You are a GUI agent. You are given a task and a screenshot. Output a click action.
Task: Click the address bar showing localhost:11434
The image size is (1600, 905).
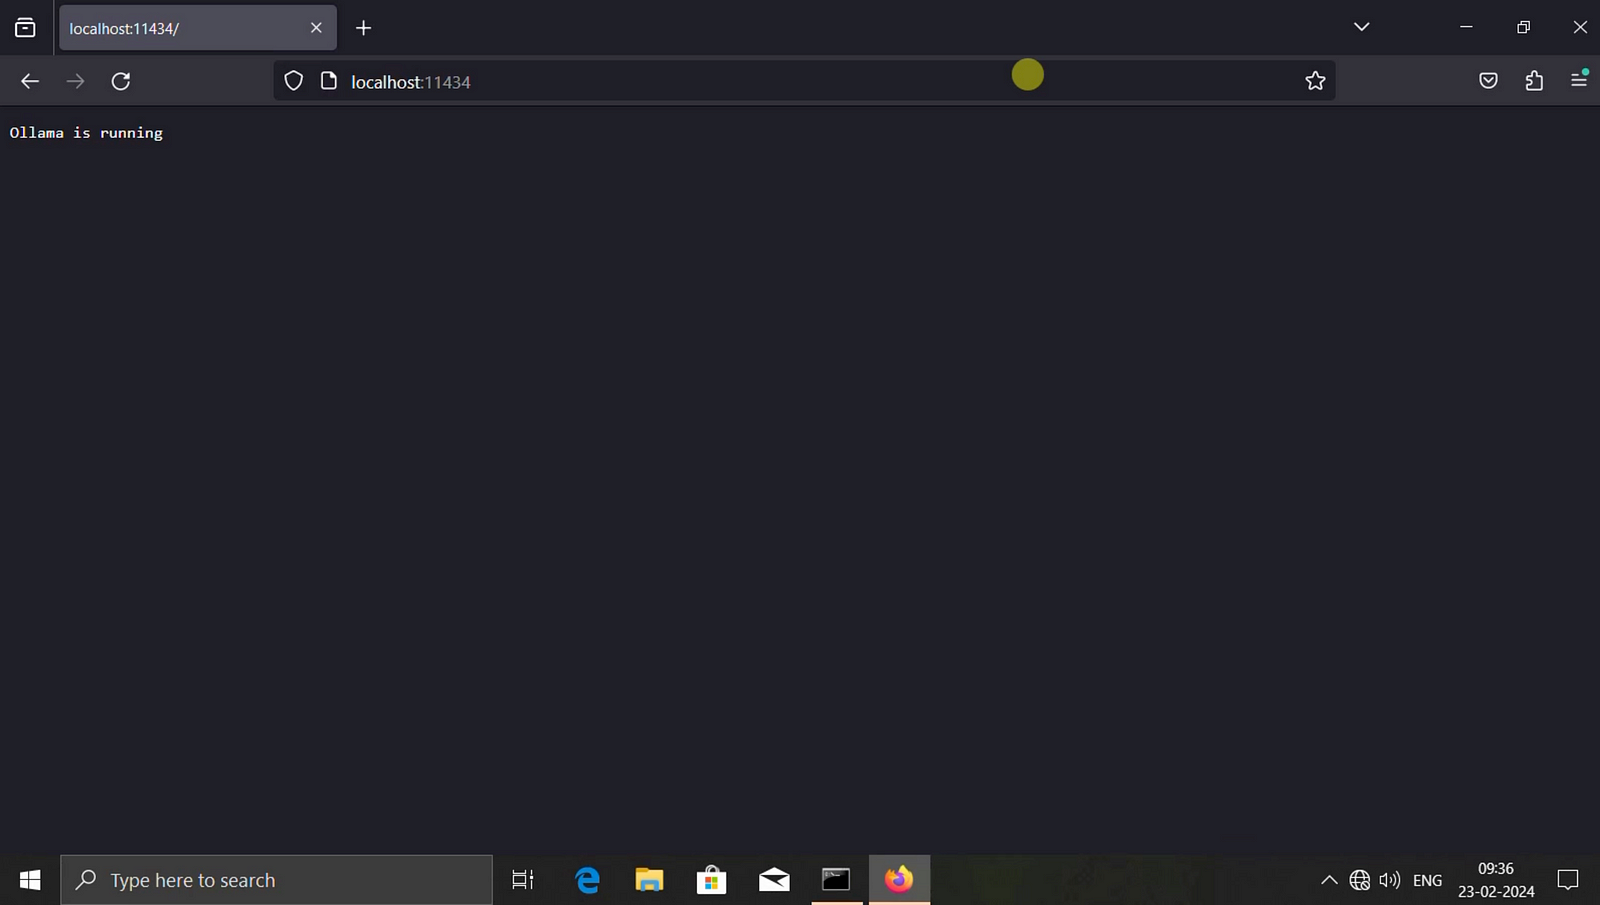(700, 82)
